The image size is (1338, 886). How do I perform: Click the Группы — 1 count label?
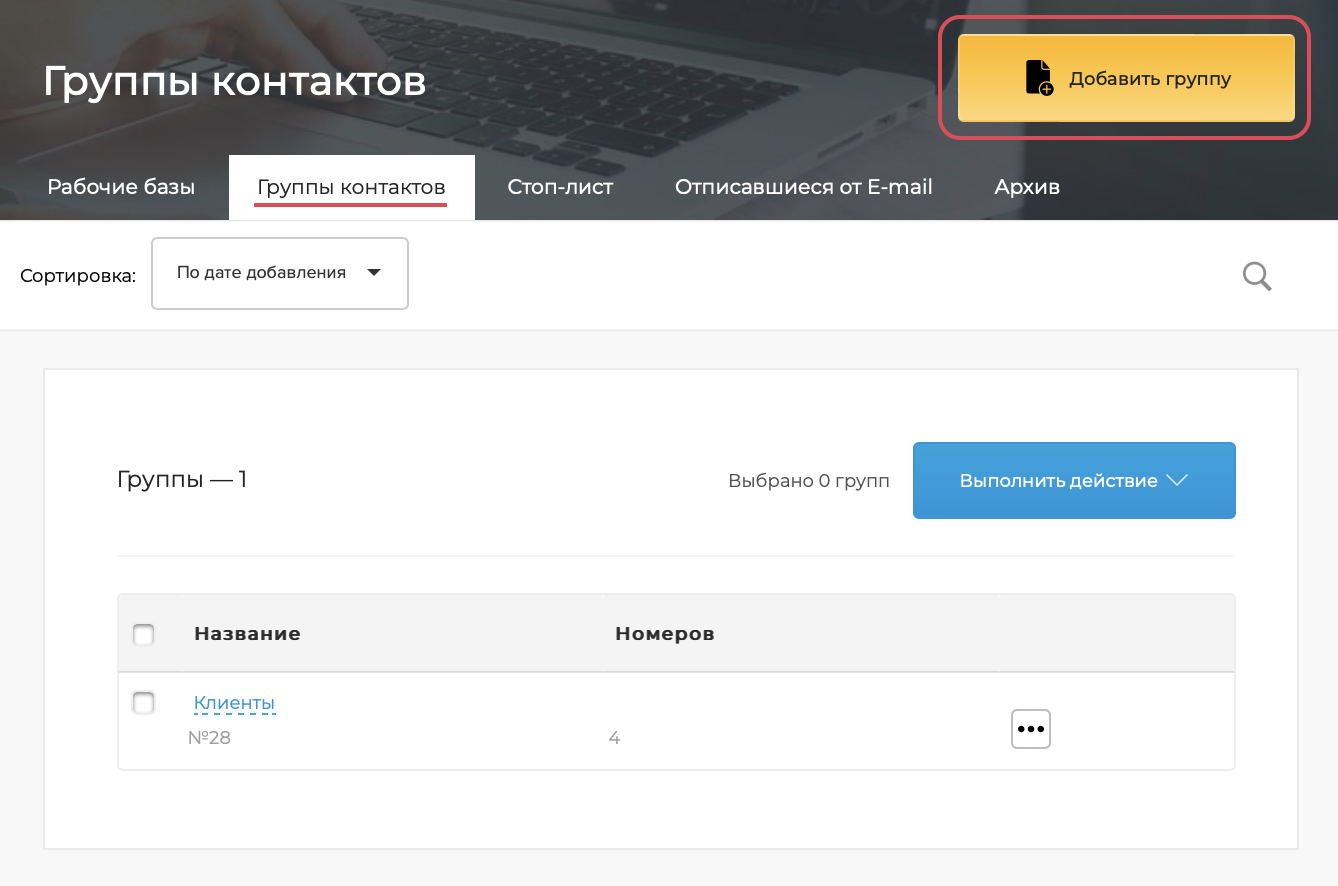(182, 480)
